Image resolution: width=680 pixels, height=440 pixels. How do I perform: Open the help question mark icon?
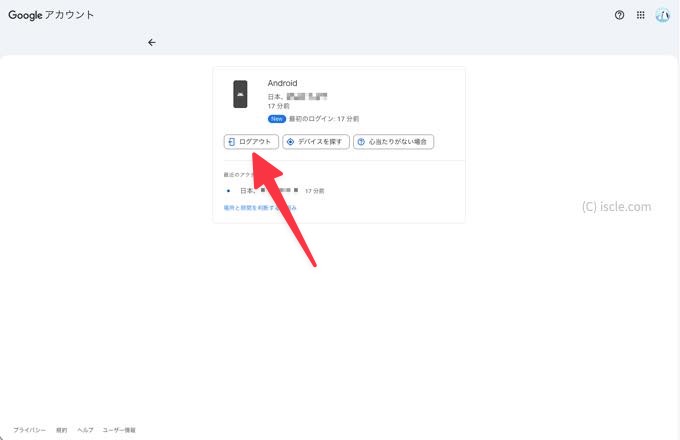[x=619, y=15]
